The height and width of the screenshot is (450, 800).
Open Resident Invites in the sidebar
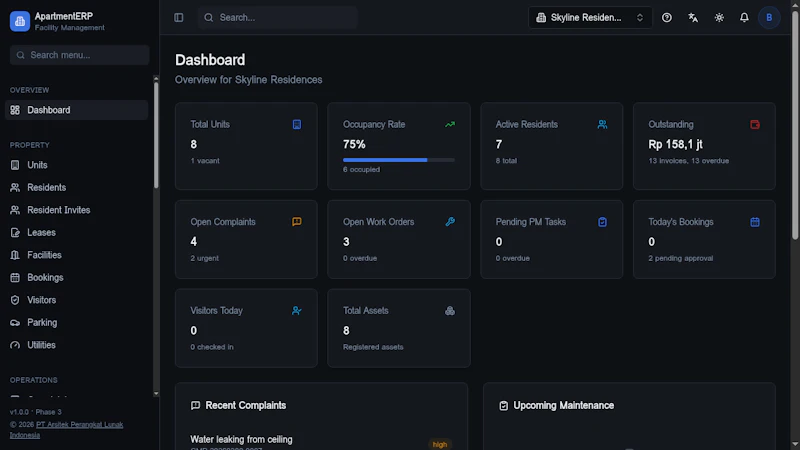point(77,210)
